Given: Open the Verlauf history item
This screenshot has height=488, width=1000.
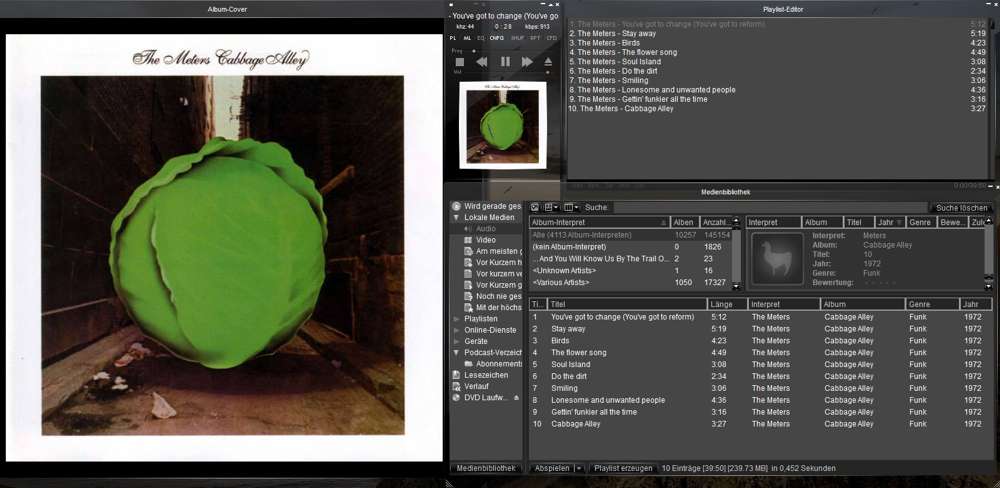Looking at the screenshot, I should pos(476,386).
